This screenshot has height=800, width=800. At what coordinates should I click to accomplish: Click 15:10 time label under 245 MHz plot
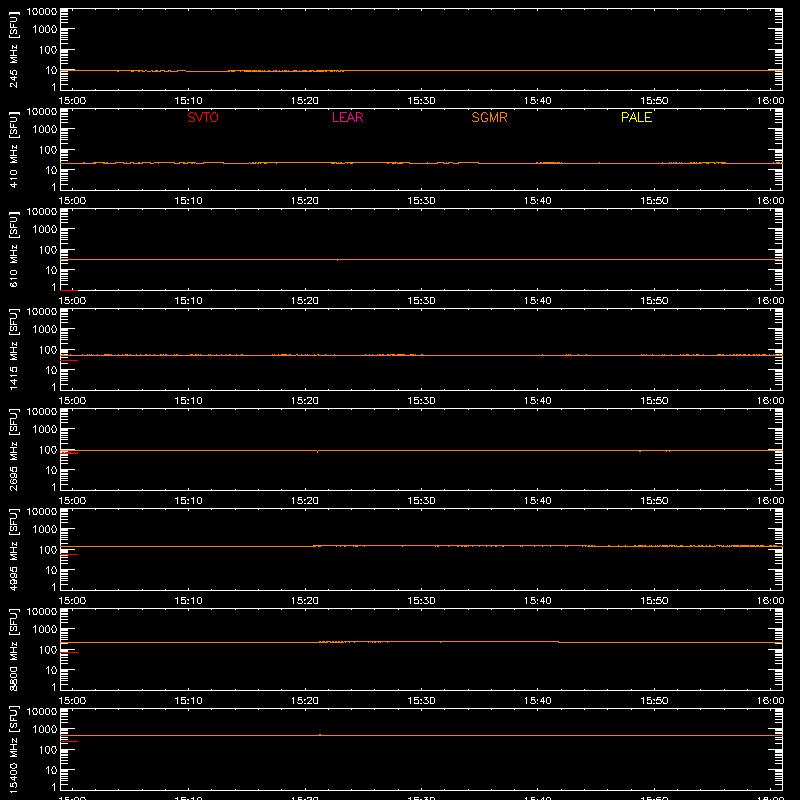click(188, 101)
